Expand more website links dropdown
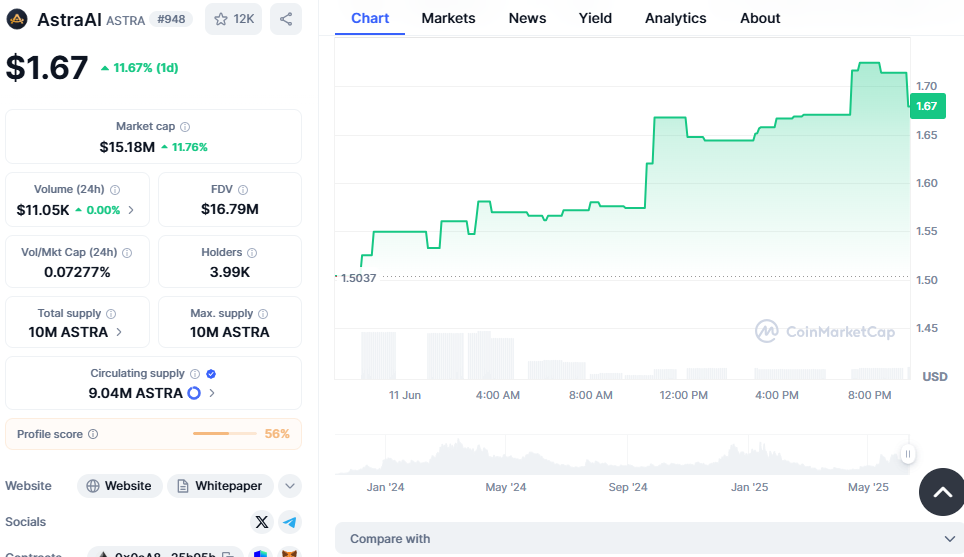This screenshot has height=557, width=964. (290, 486)
